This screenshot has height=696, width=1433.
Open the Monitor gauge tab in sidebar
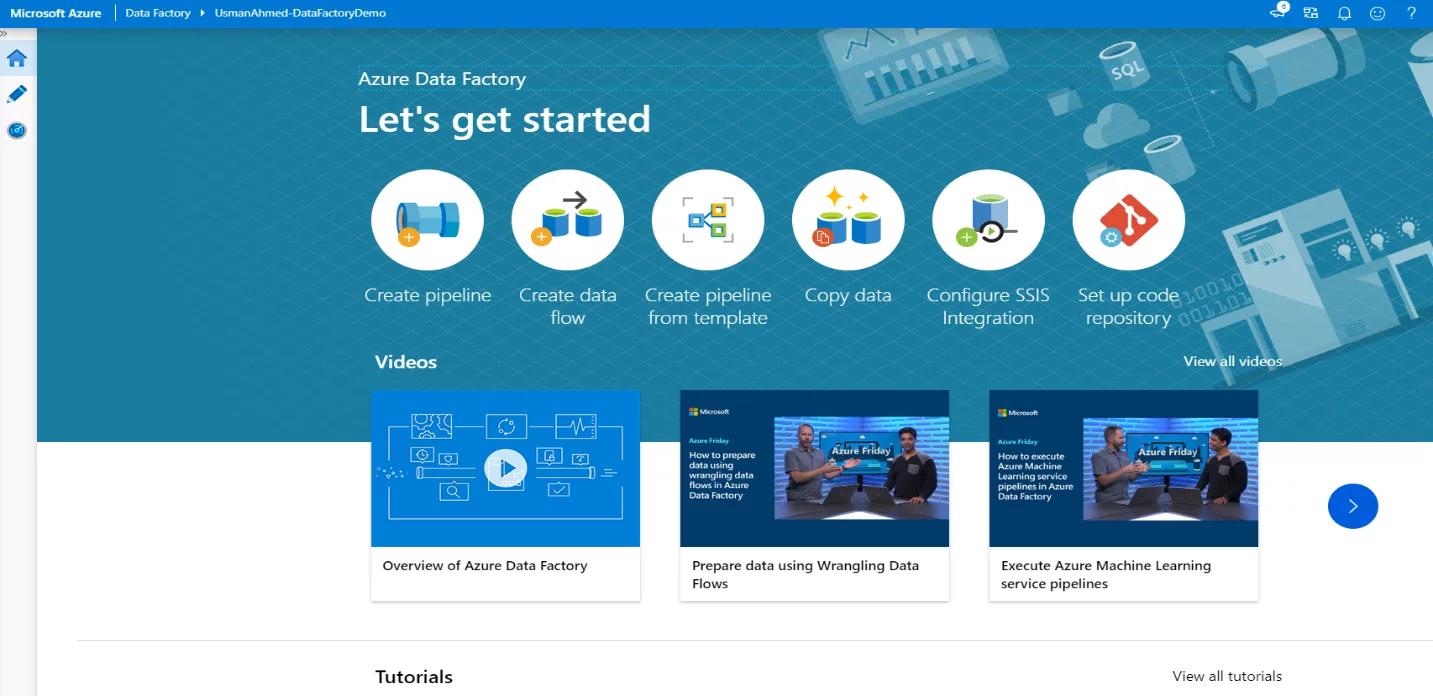(17, 130)
